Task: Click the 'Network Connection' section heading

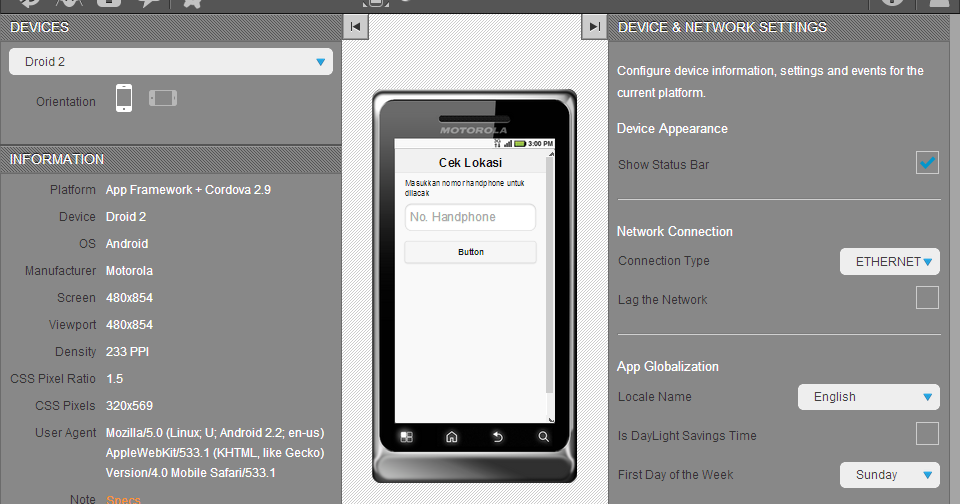Action: 675,231
